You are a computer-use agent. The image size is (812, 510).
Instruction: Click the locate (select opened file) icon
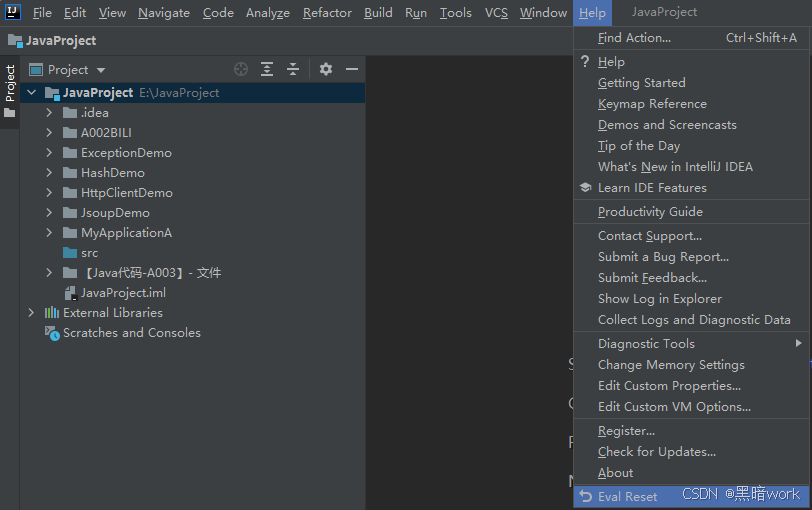point(241,69)
